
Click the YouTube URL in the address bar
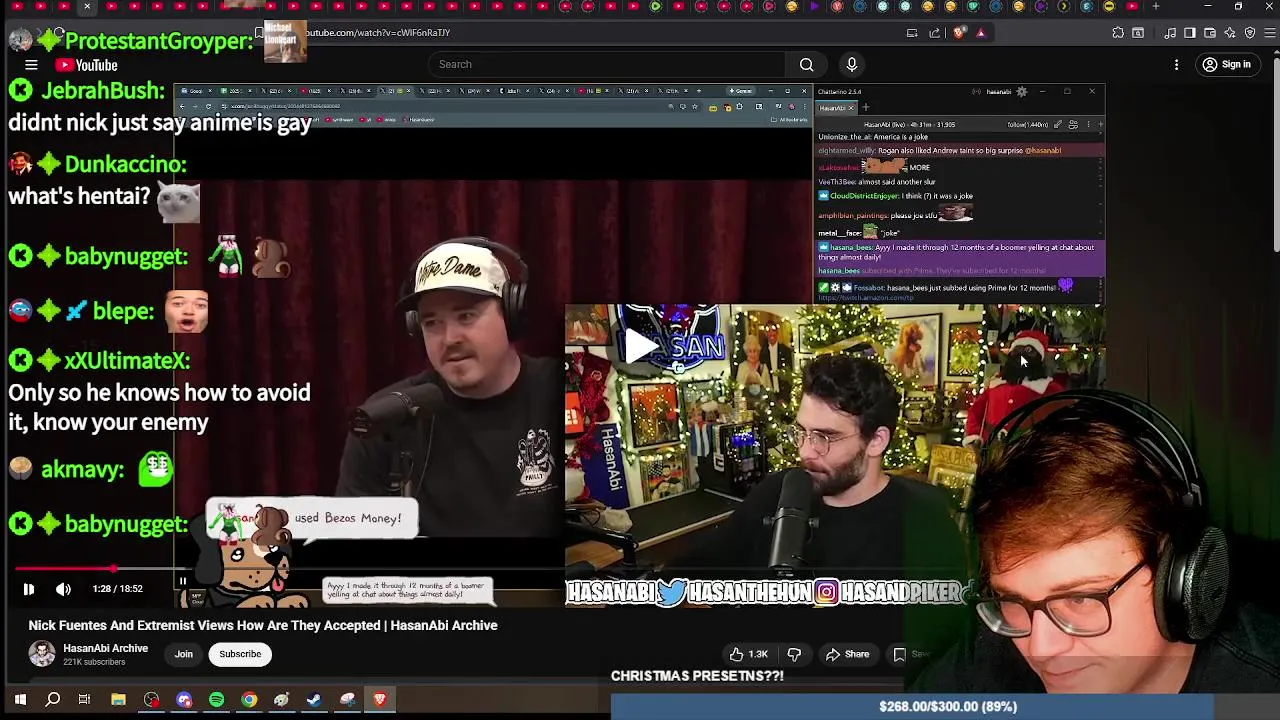coord(378,33)
